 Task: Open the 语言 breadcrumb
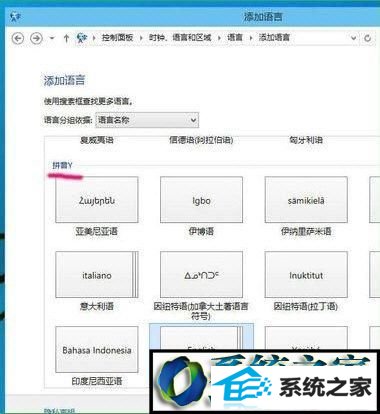[235, 37]
